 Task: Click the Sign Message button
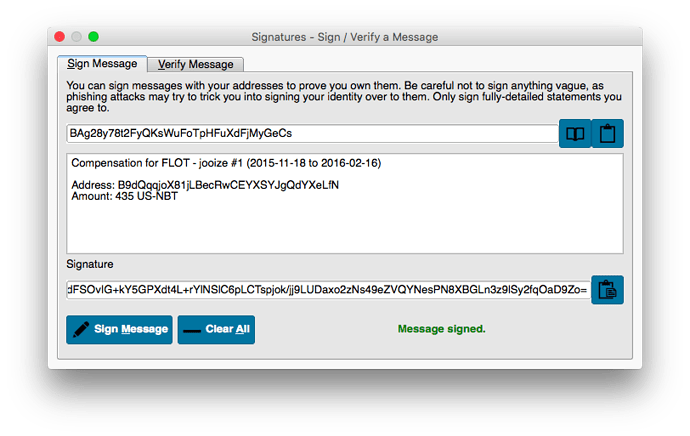click(x=119, y=330)
